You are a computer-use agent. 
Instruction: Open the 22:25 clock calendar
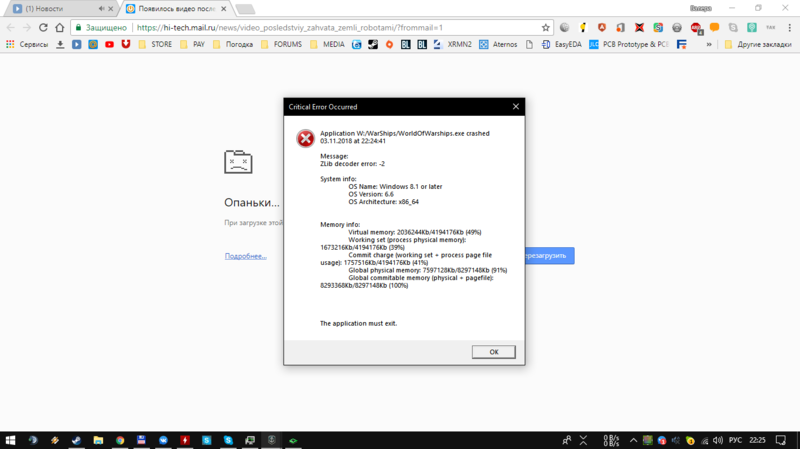click(x=757, y=440)
